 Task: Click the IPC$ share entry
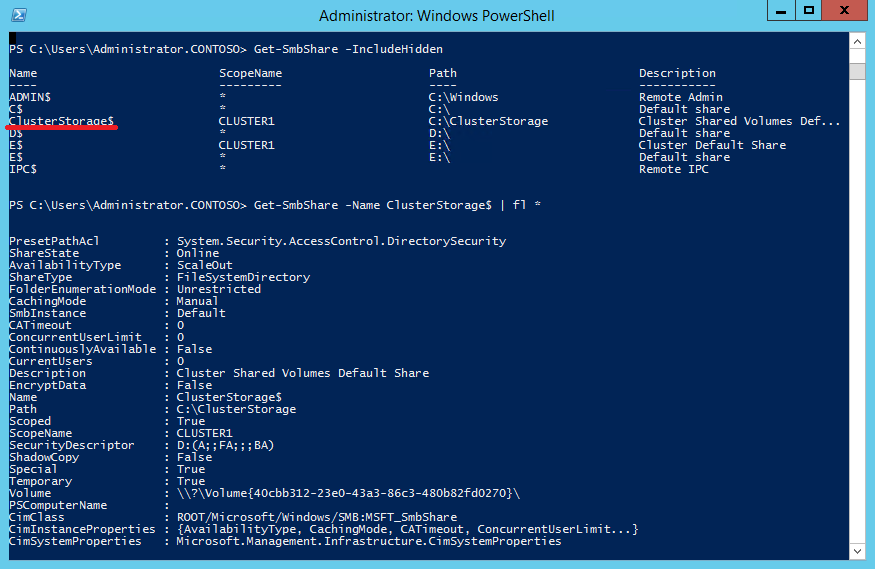(26, 169)
